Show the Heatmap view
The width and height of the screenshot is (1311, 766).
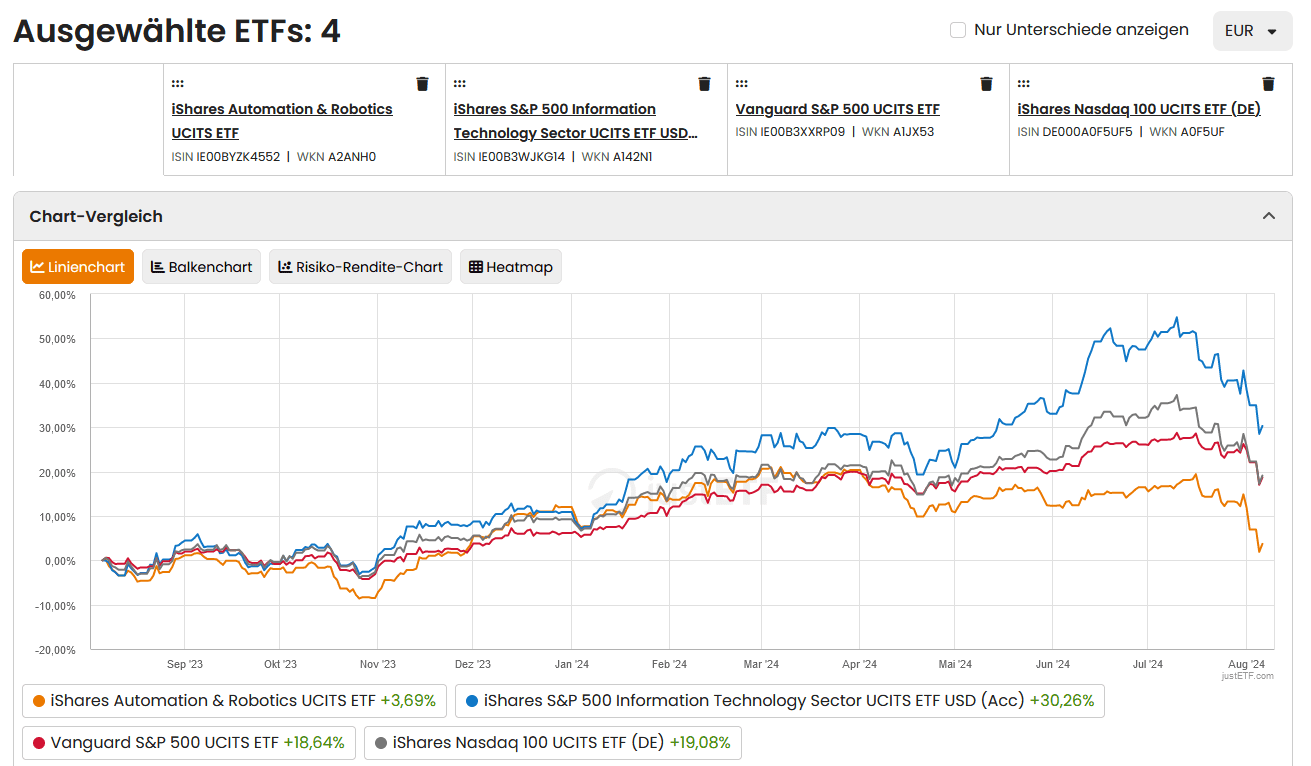click(x=511, y=267)
